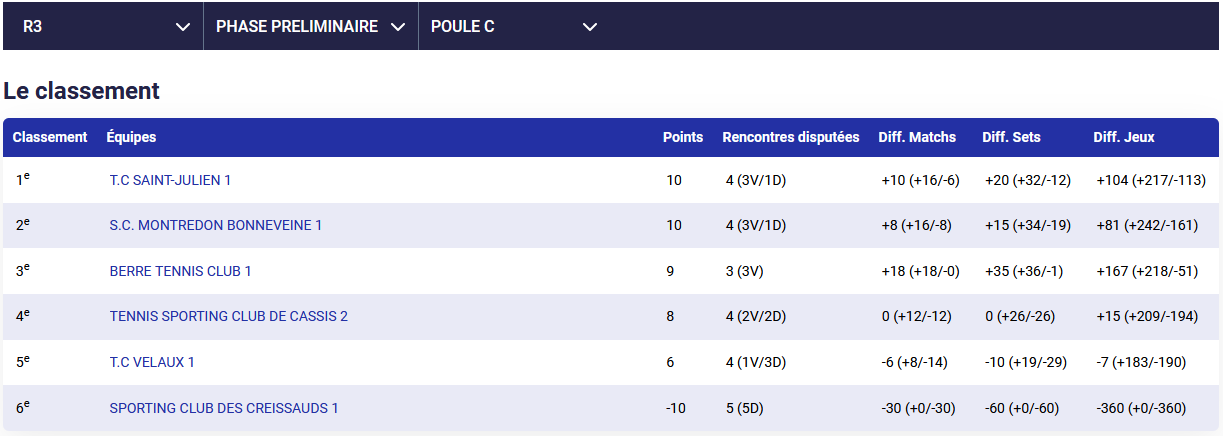This screenshot has height=436, width=1223.
Task: Click the +20 (+32/-12) set difference
Action: click(x=1028, y=180)
